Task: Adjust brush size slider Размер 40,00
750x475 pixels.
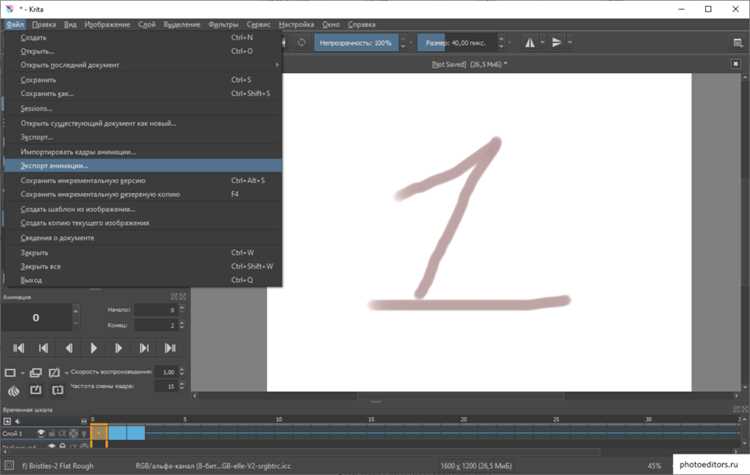Action: [x=457, y=43]
